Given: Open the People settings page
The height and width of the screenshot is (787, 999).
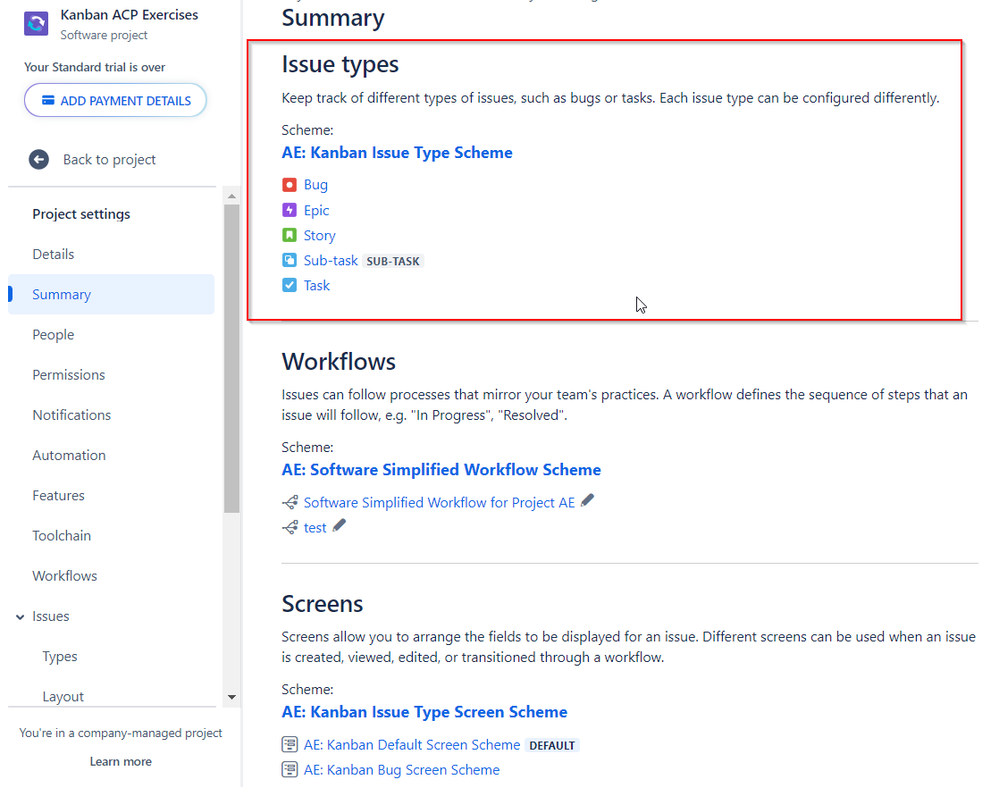Looking at the screenshot, I should point(54,335).
